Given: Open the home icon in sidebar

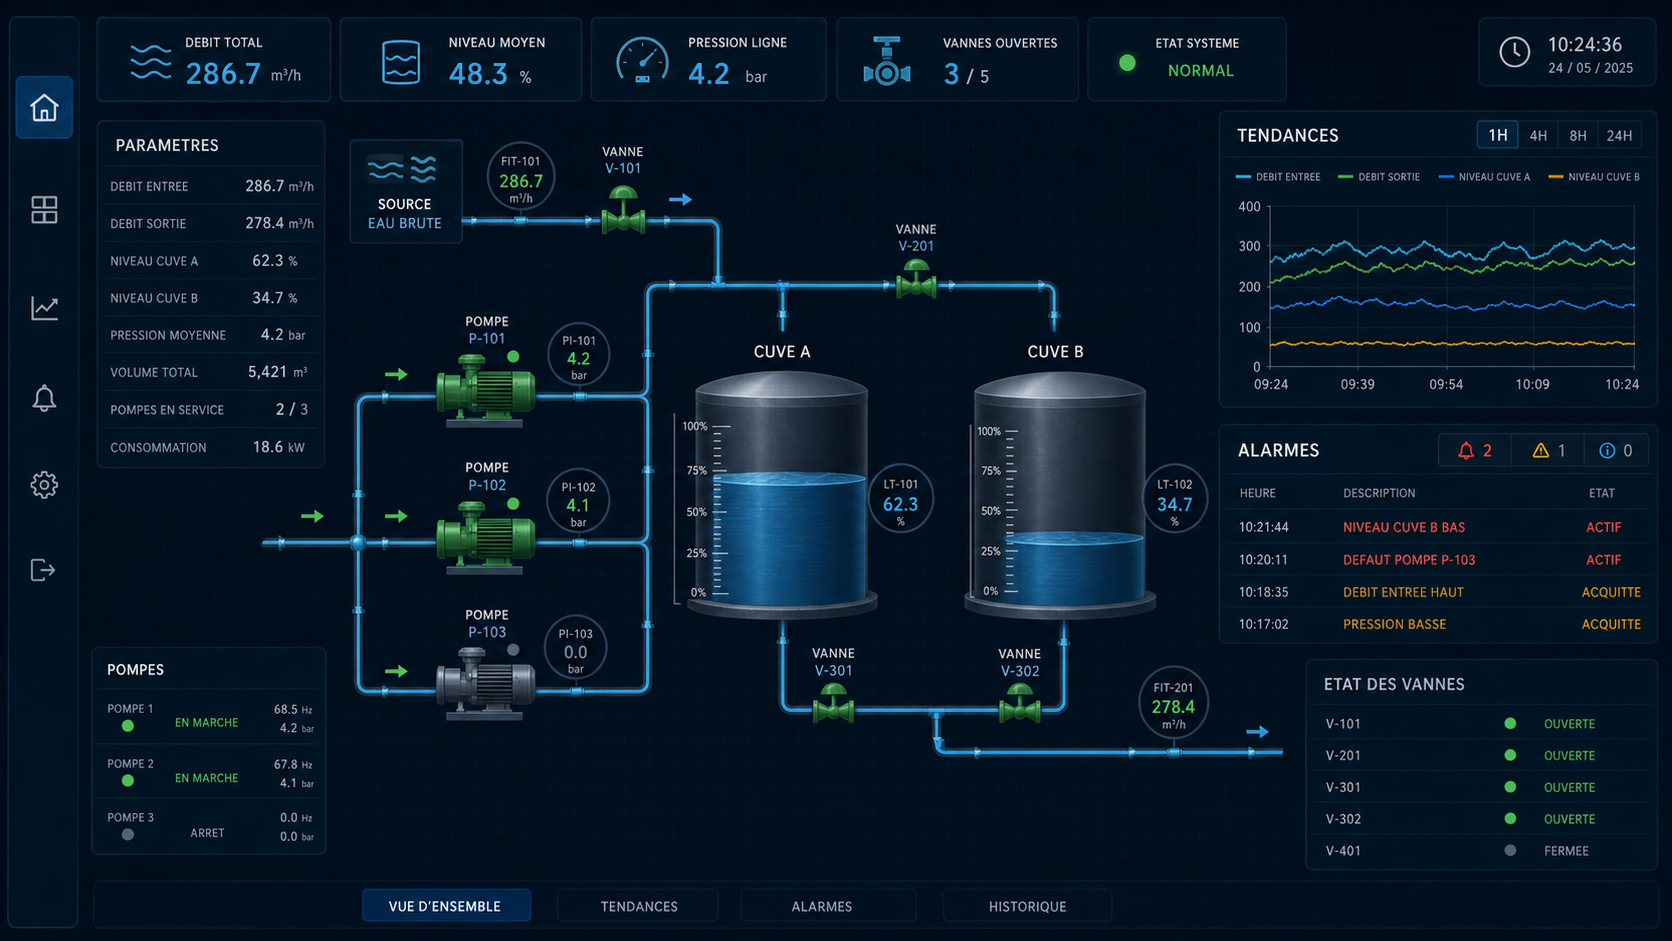Looking at the screenshot, I should [x=44, y=107].
